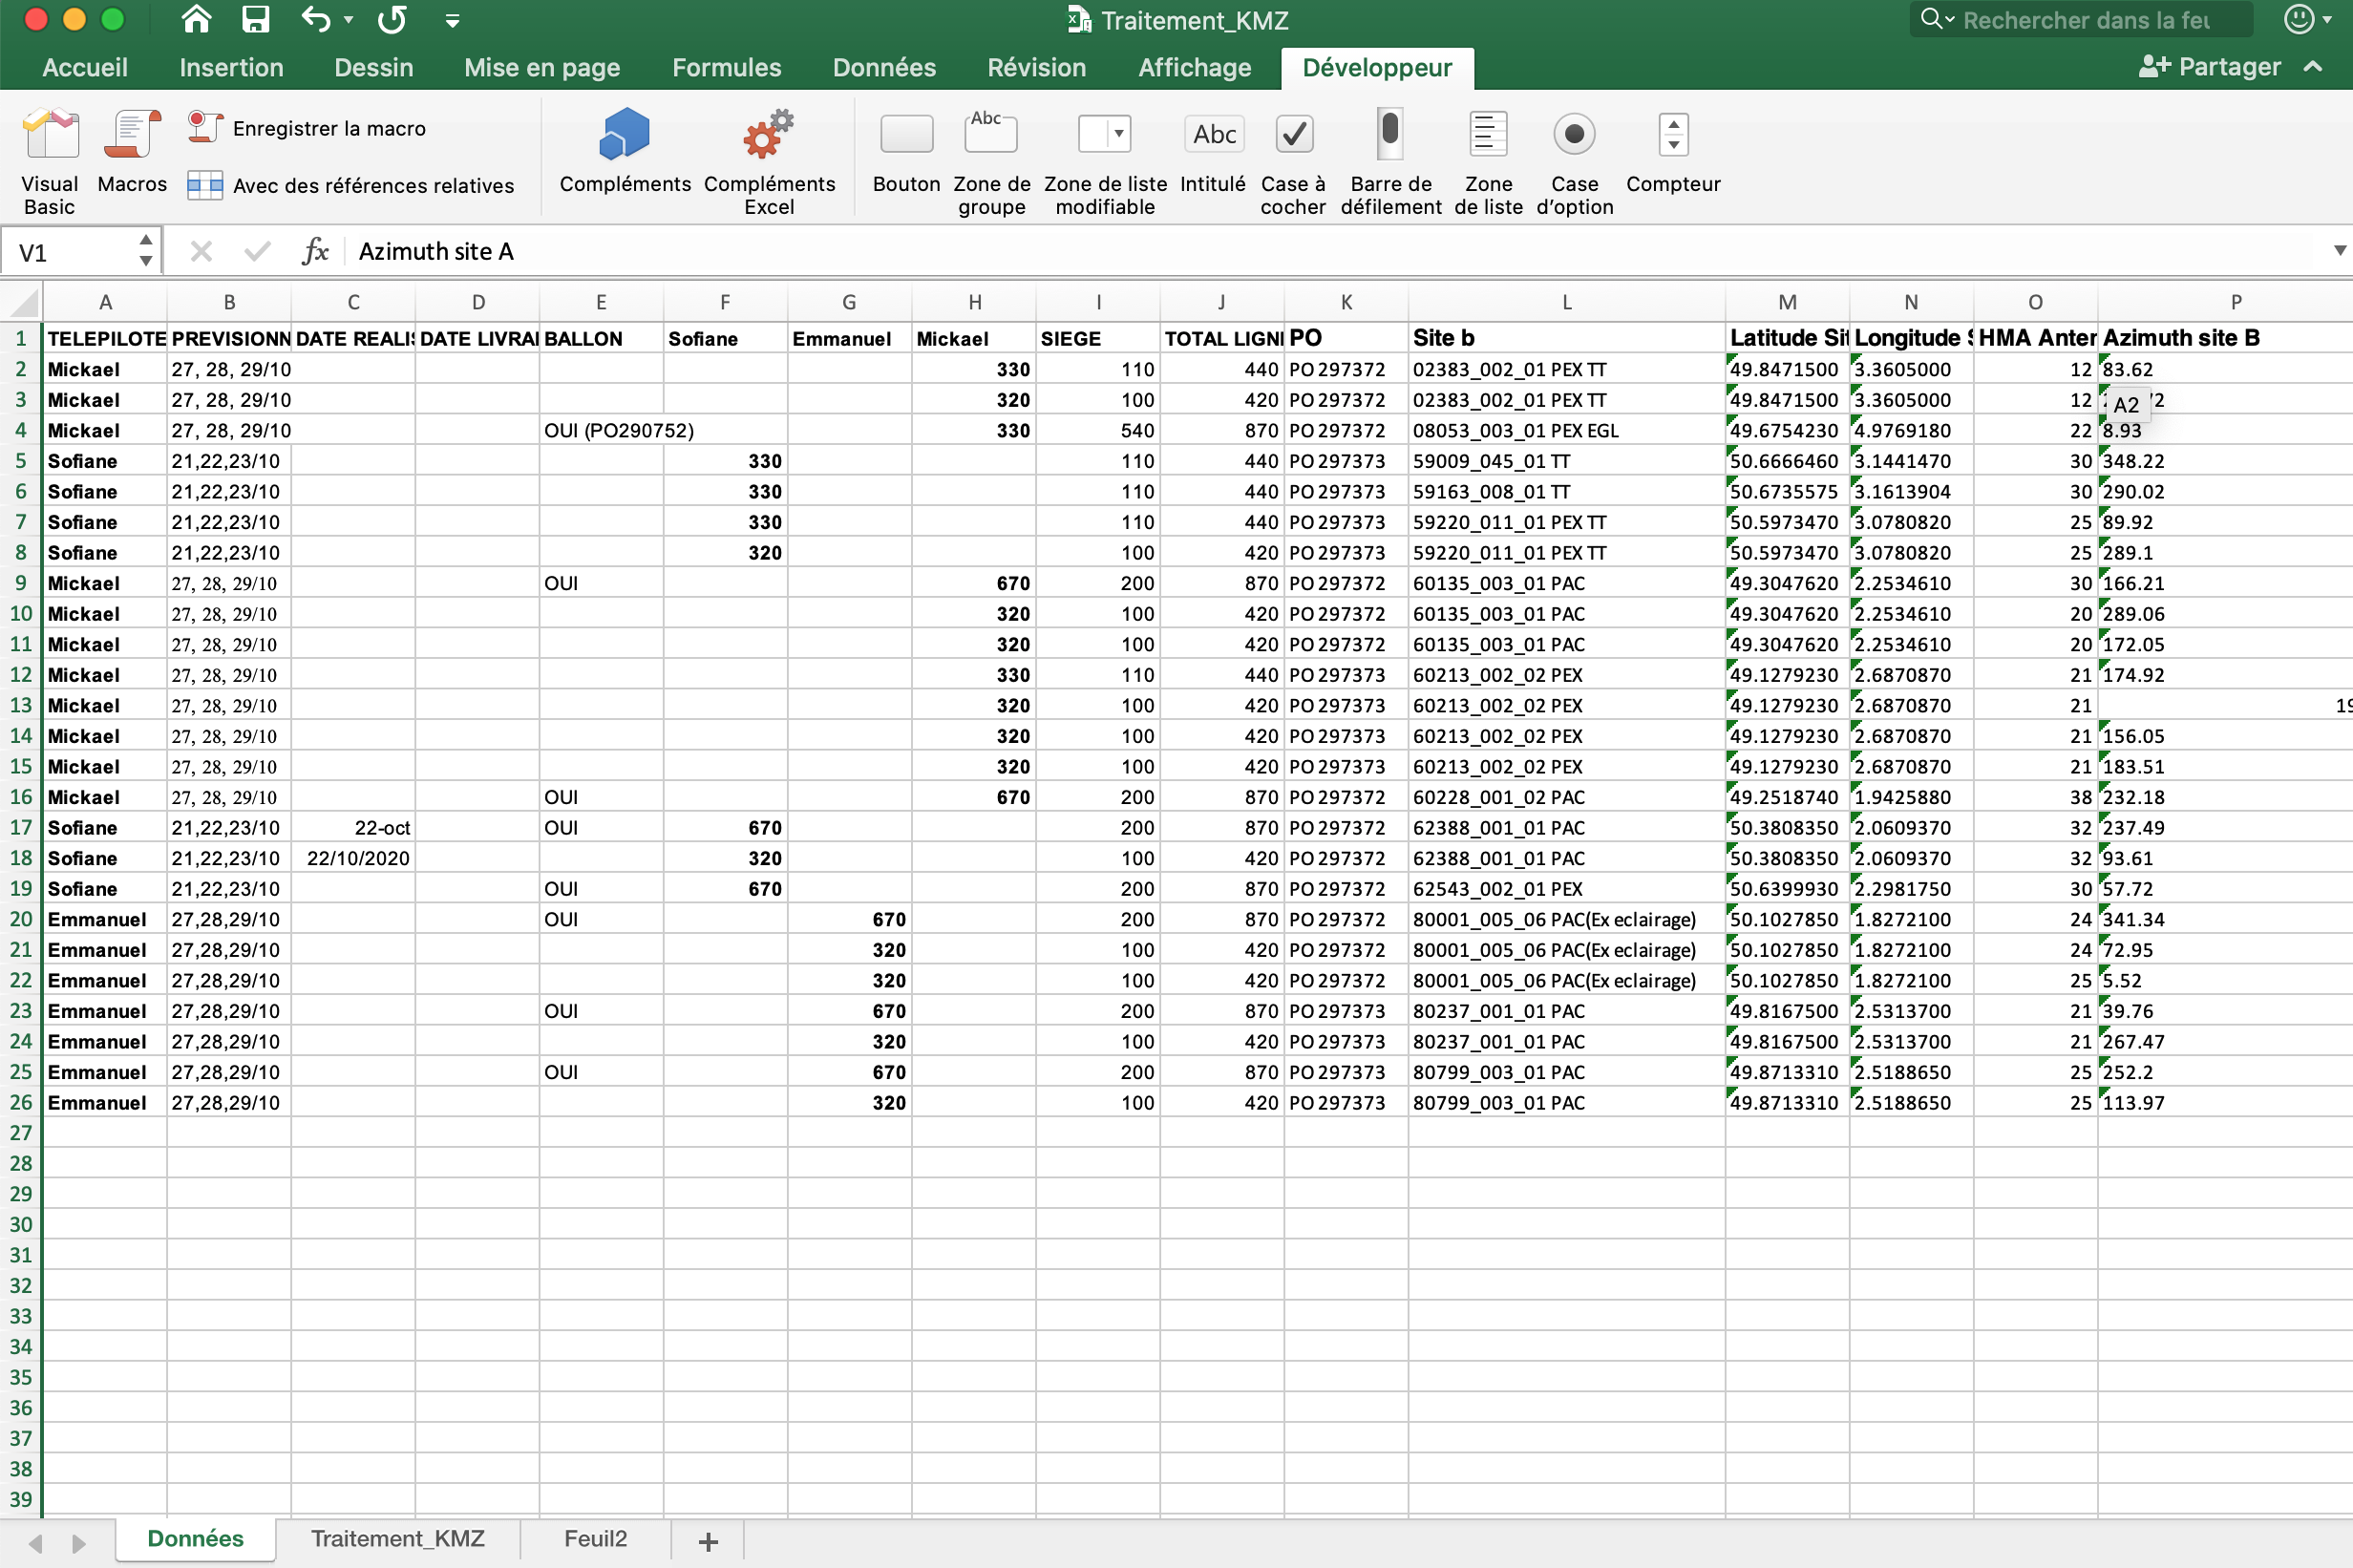Save the workbook with the disk icon

click(x=256, y=19)
